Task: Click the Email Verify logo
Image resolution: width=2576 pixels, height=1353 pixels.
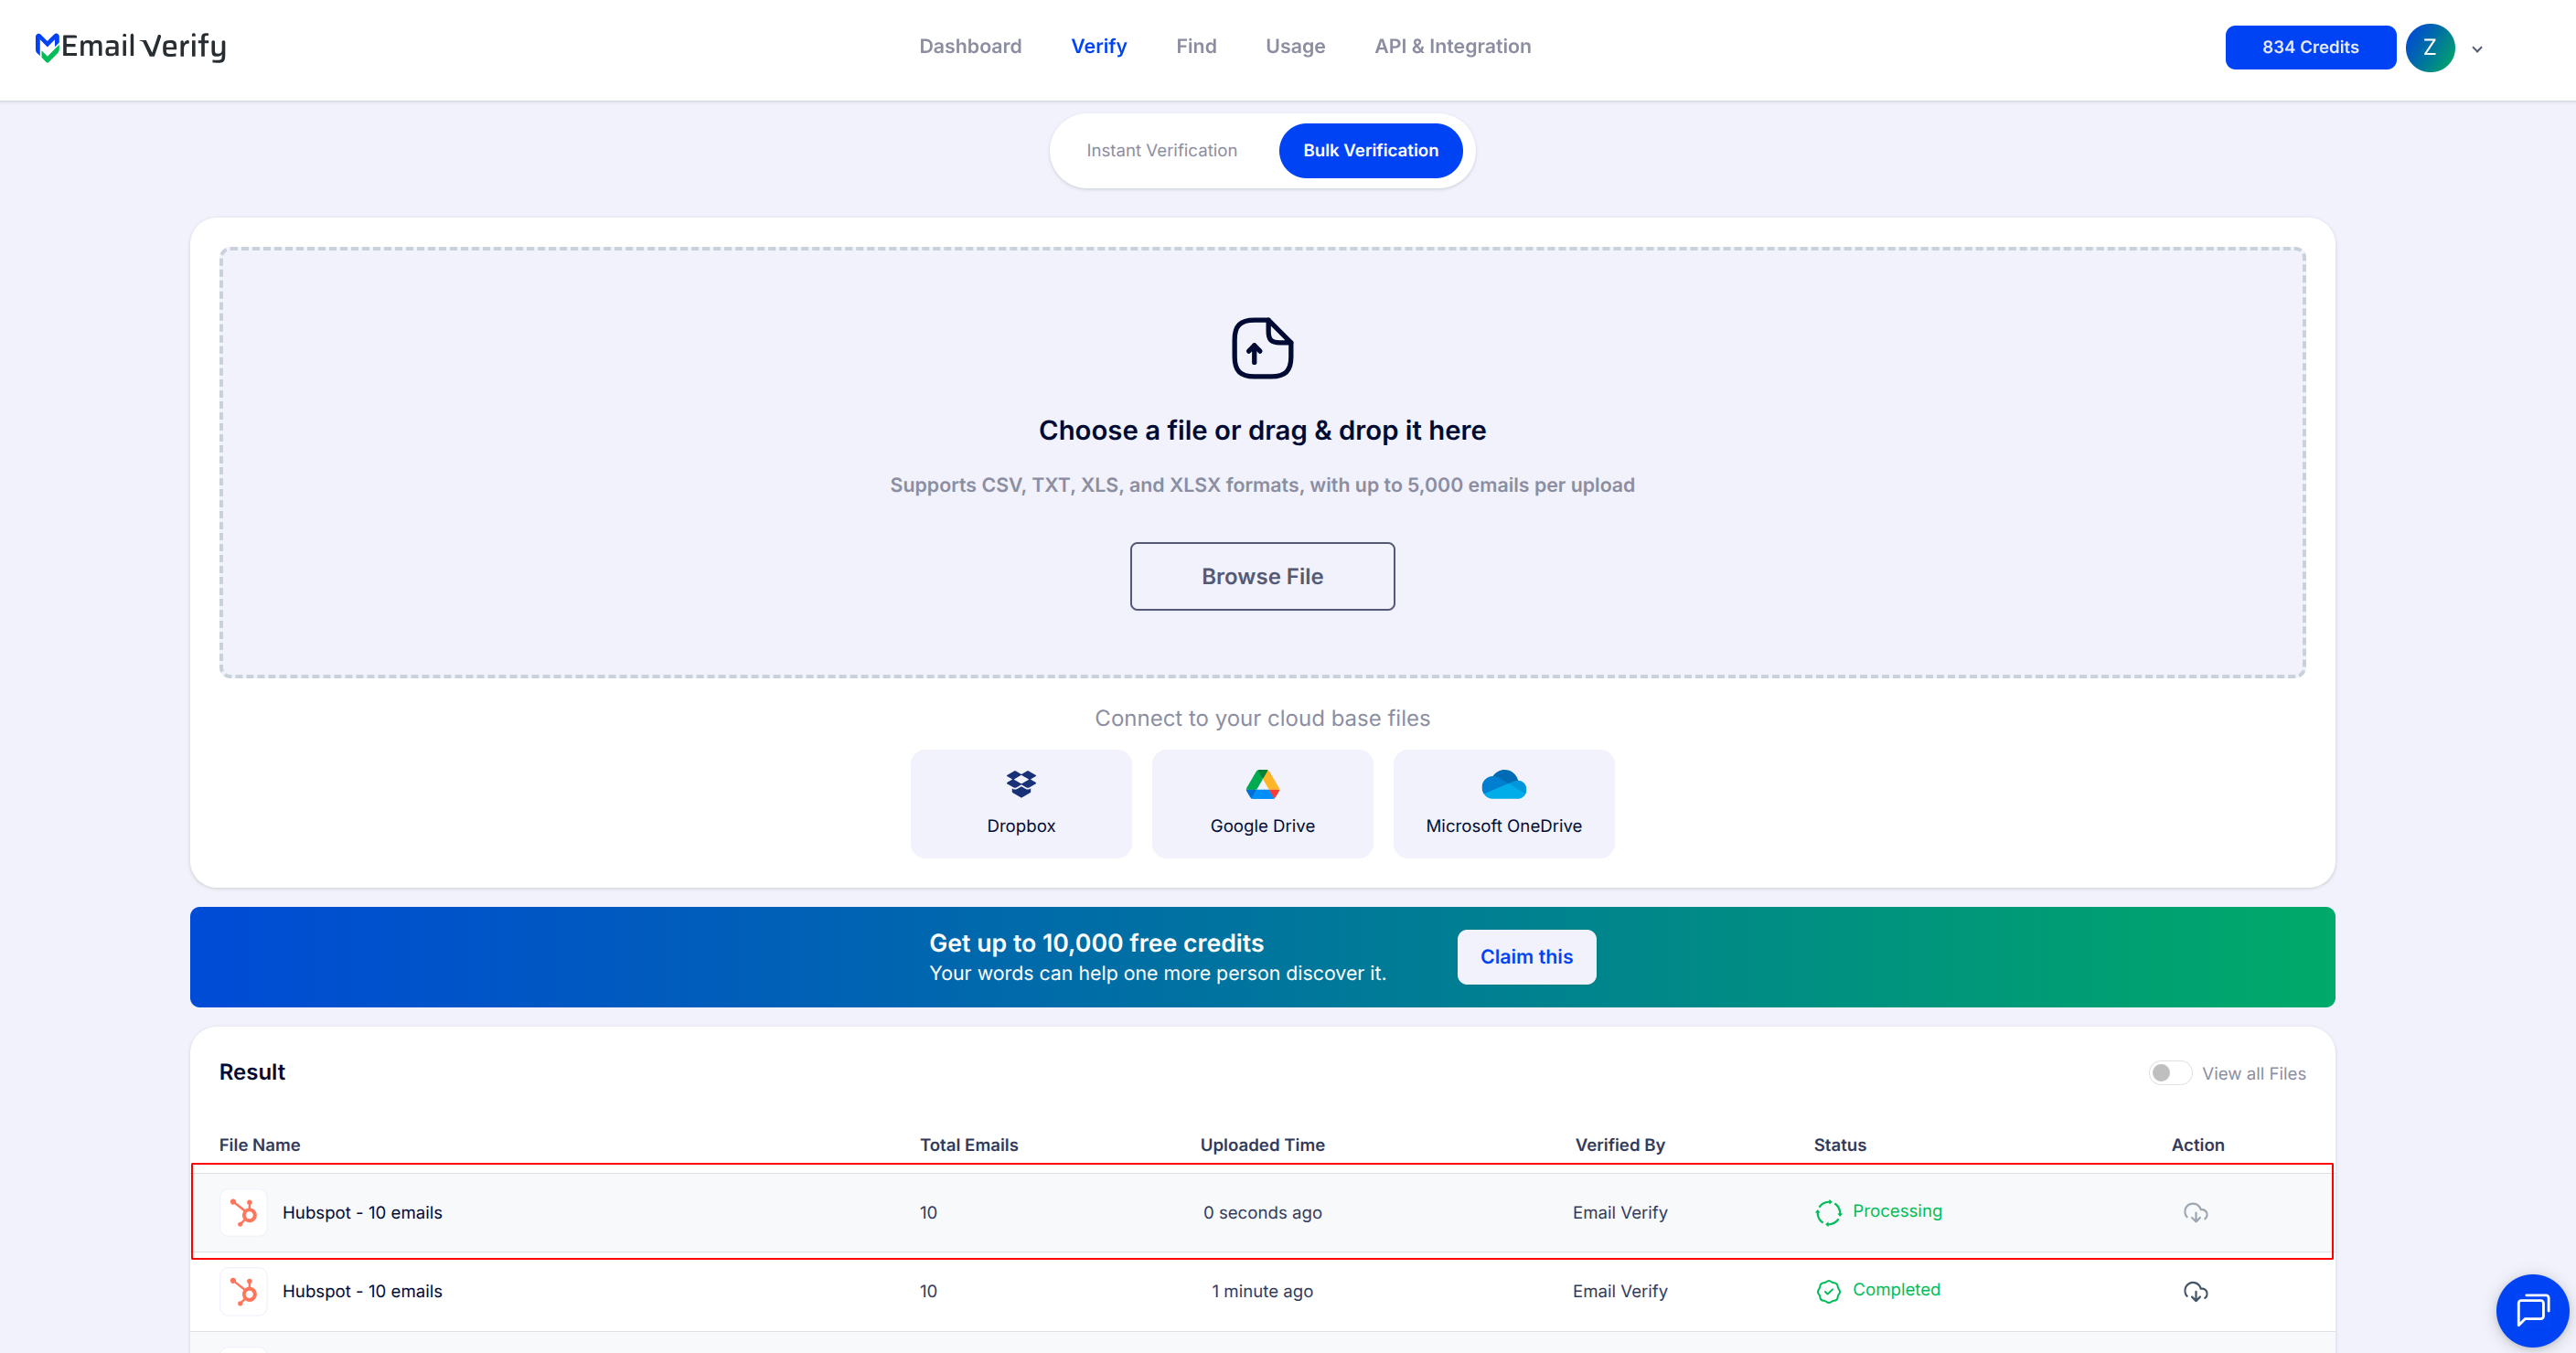Action: click(131, 47)
